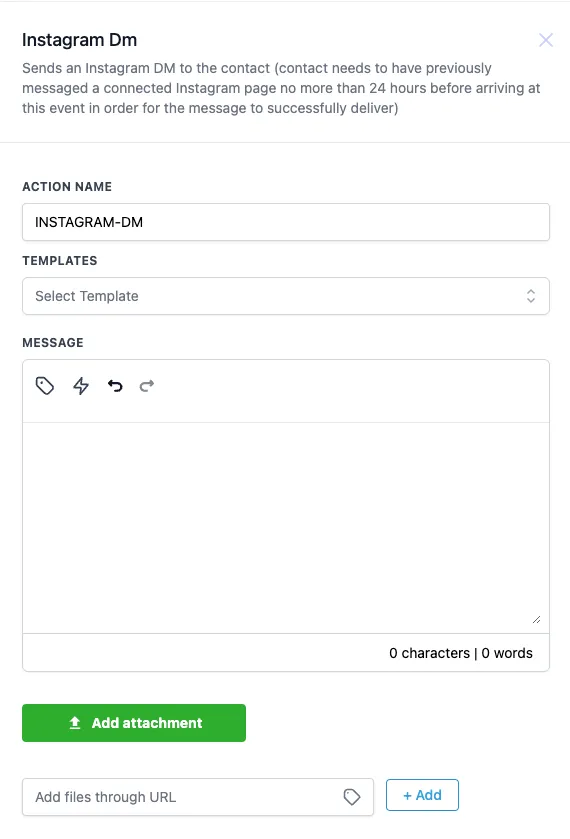Click the MESSAGE label

[52, 342]
